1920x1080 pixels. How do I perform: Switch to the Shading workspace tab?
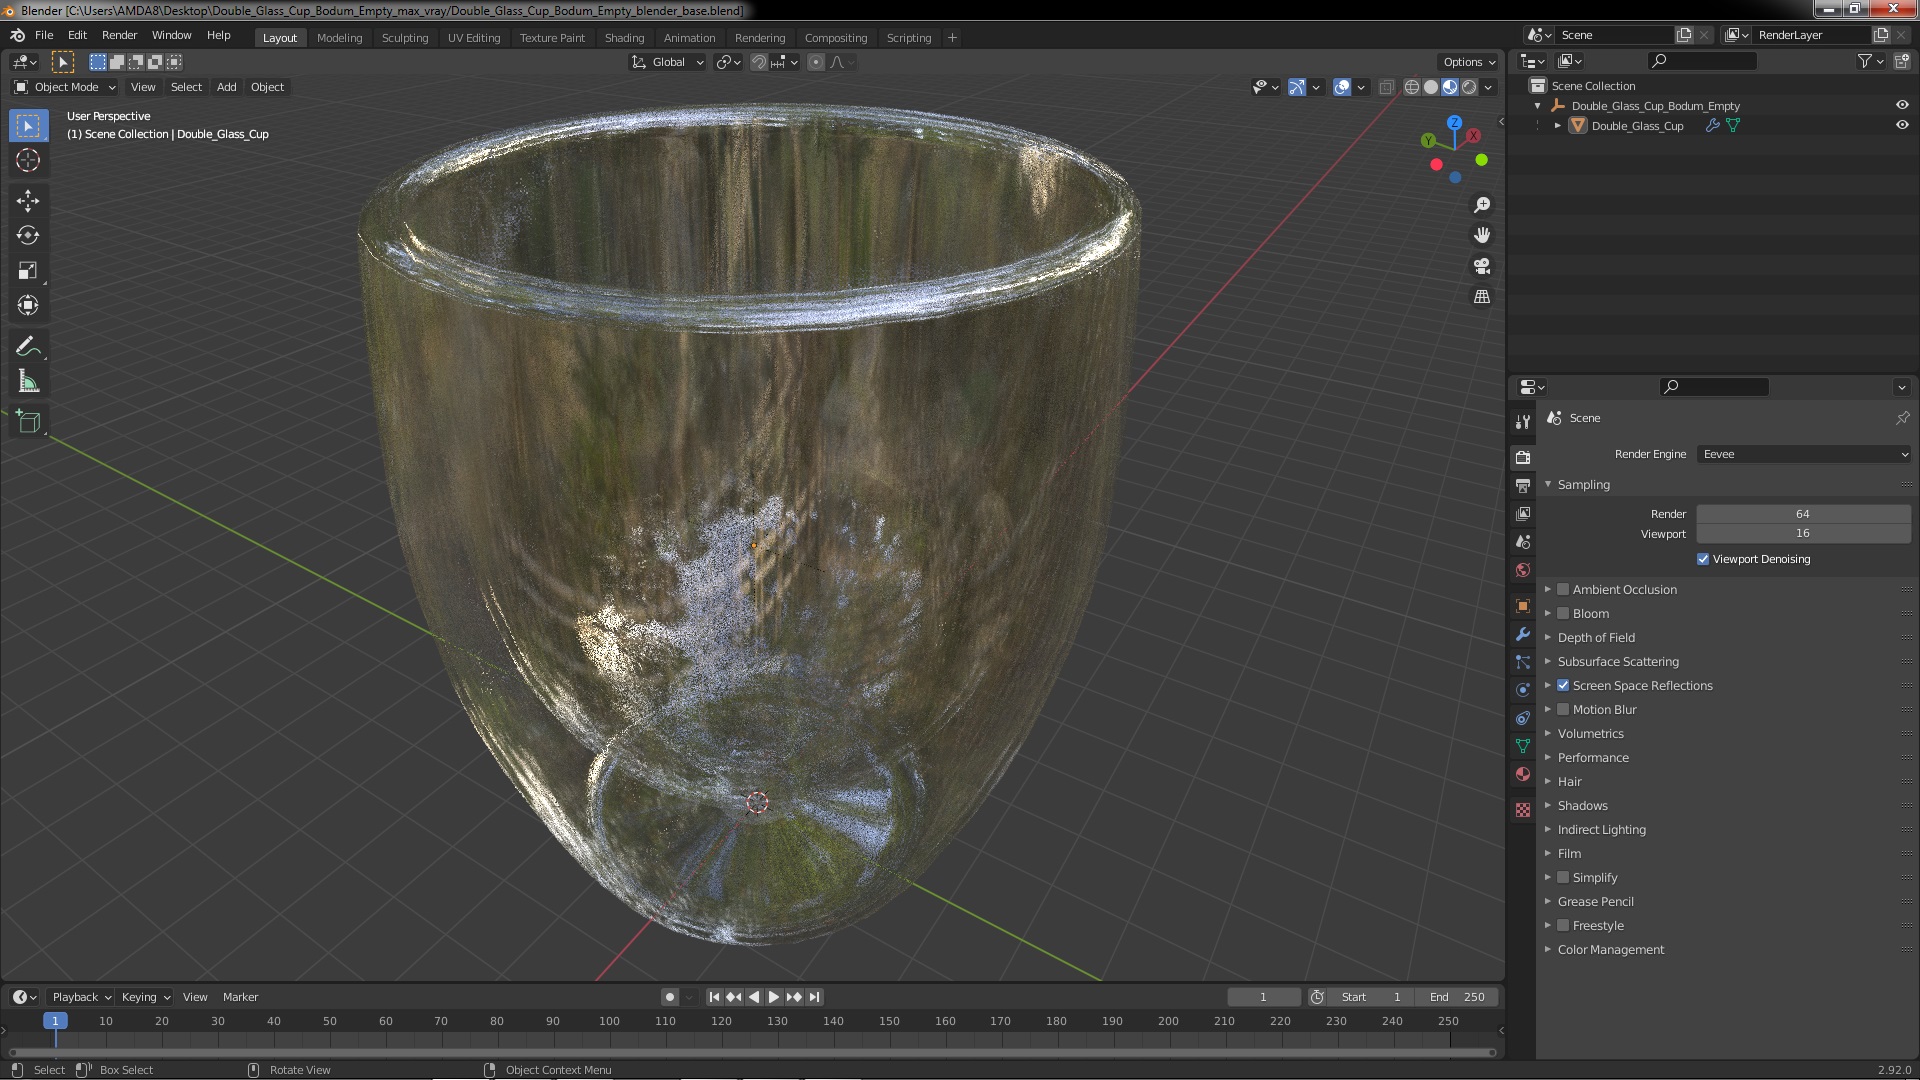click(x=624, y=38)
